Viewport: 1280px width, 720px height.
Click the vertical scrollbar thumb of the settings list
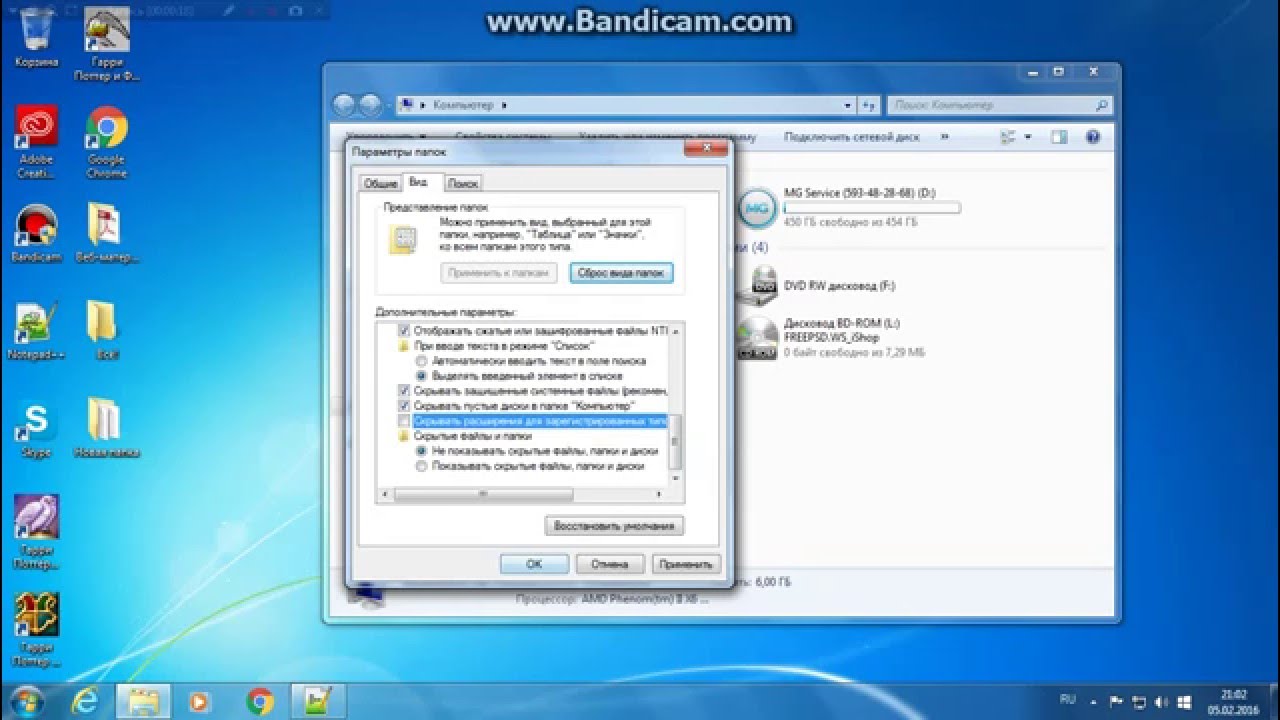tap(675, 442)
